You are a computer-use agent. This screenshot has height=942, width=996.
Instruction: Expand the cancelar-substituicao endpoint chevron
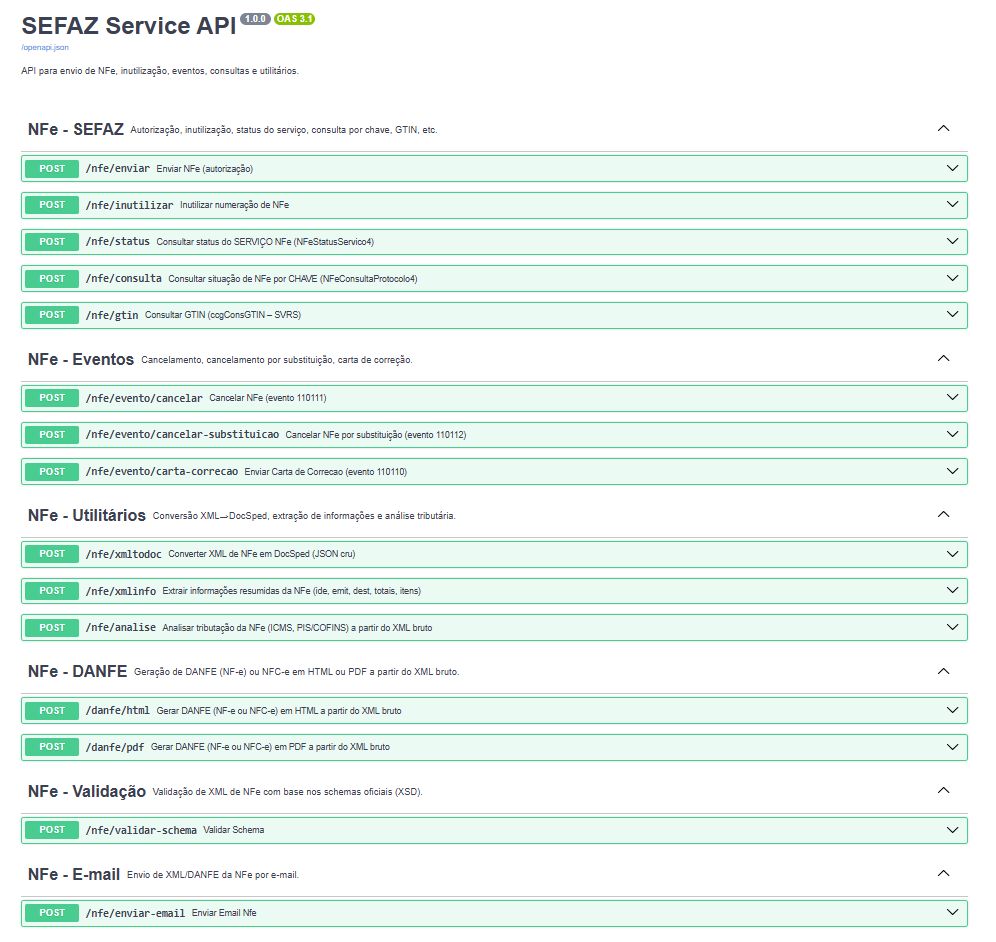click(x=952, y=435)
